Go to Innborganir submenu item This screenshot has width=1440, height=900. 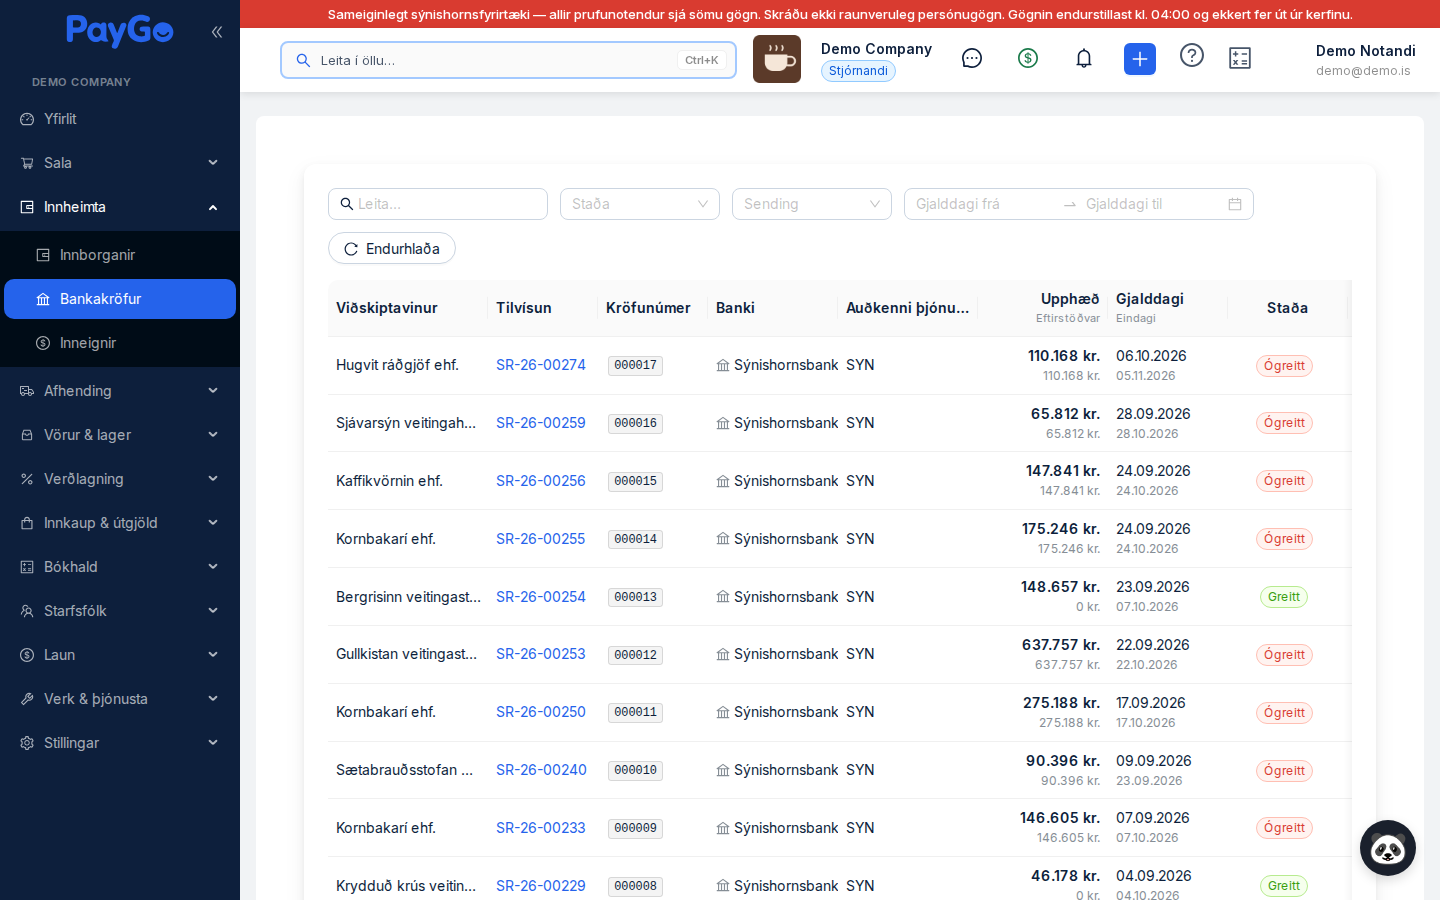(x=120, y=255)
